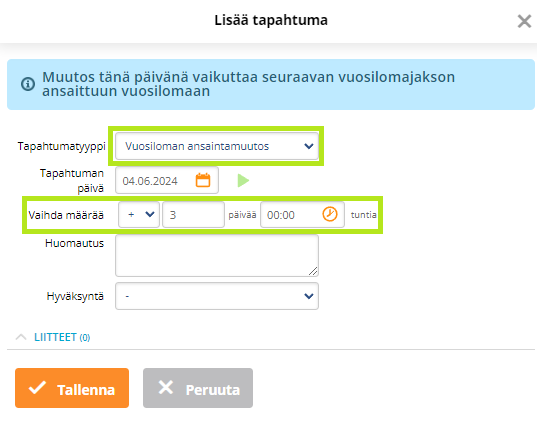Click the päivää amount field

(193, 215)
